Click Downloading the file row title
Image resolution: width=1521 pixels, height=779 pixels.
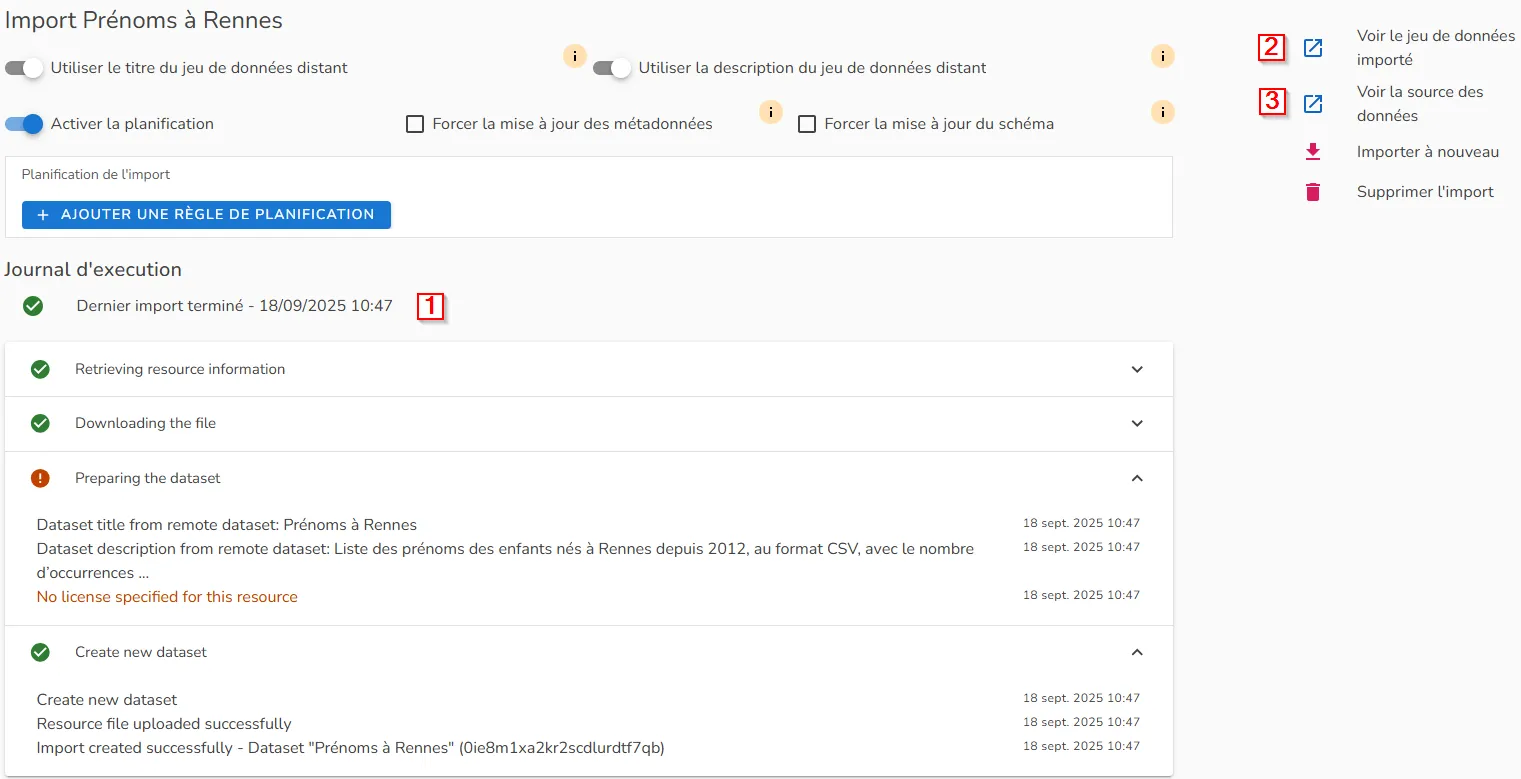coord(145,423)
